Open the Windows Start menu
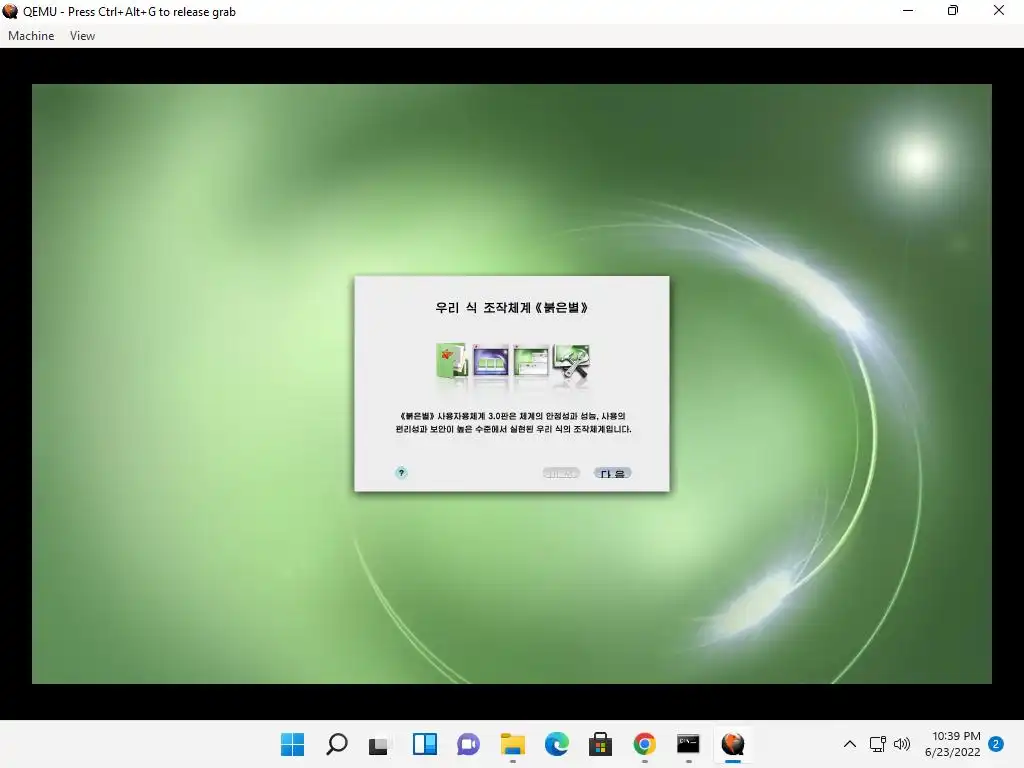1024x768 pixels. [292, 744]
